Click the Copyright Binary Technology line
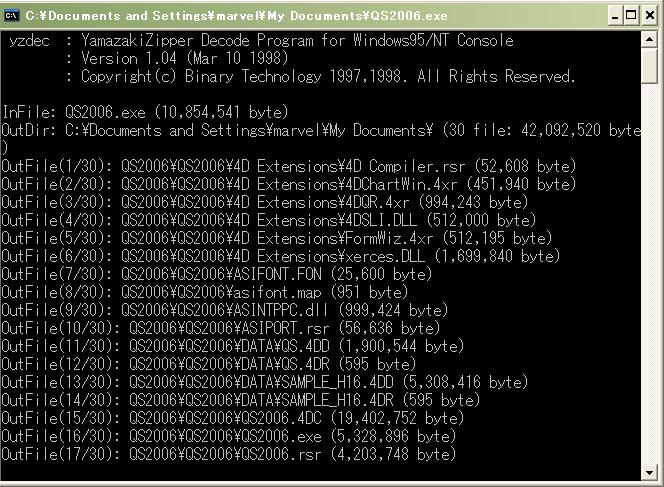 [x=328, y=77]
